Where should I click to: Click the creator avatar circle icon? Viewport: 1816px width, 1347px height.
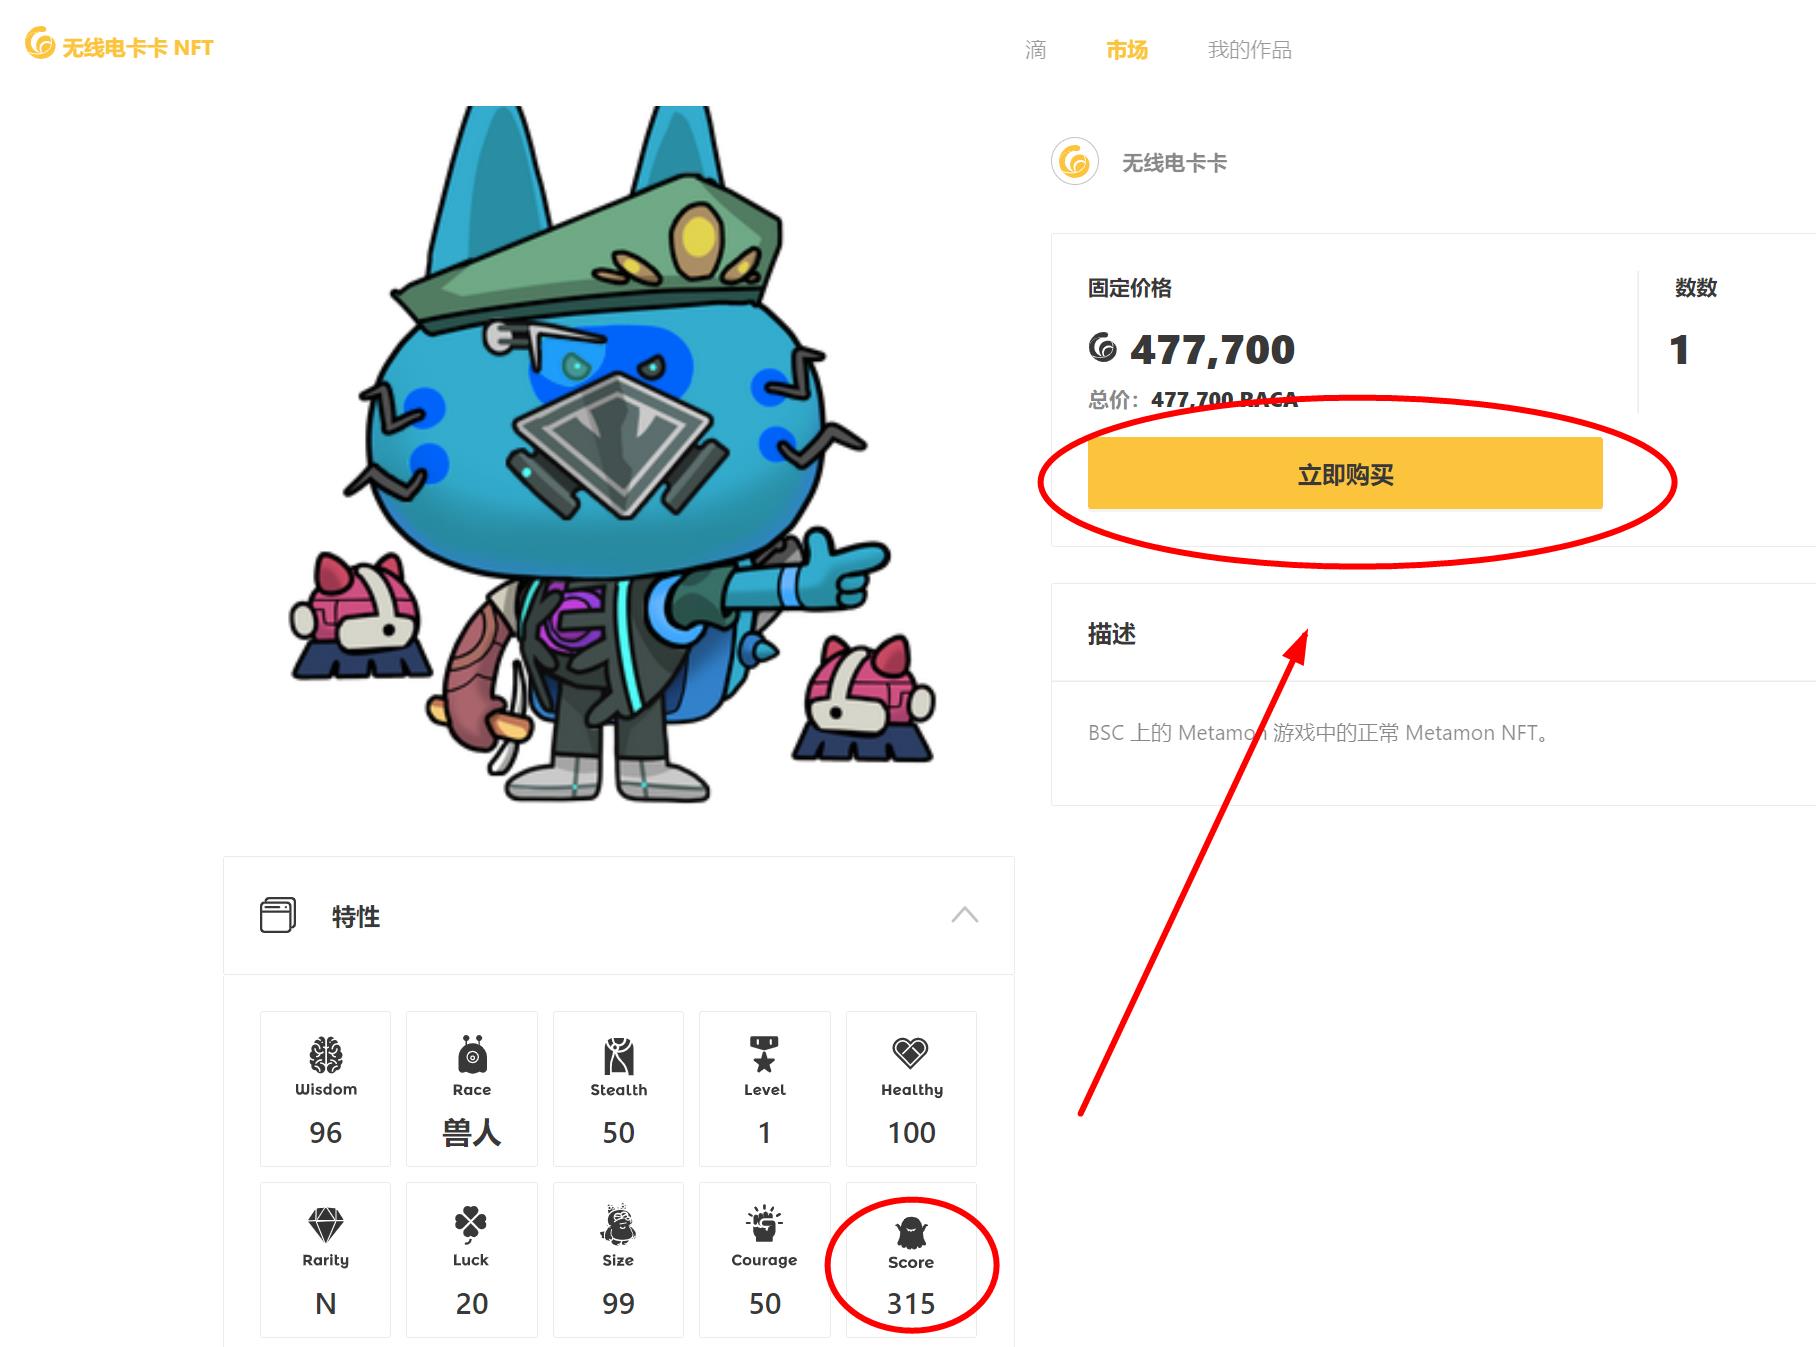tap(1075, 162)
